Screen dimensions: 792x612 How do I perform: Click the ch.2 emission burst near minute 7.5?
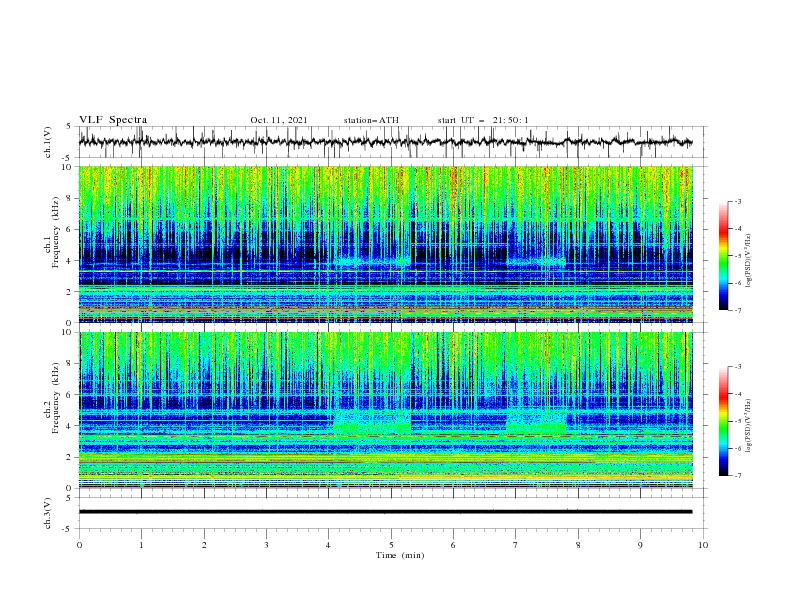(536, 423)
